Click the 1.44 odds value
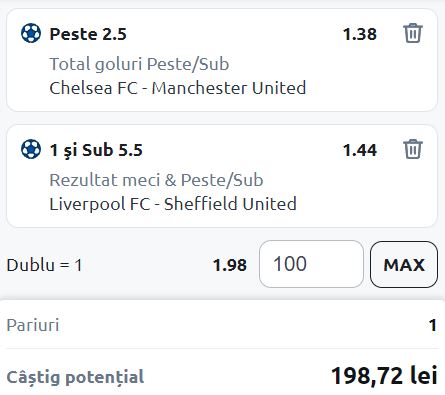The width and height of the screenshot is (445, 395). 360,150
